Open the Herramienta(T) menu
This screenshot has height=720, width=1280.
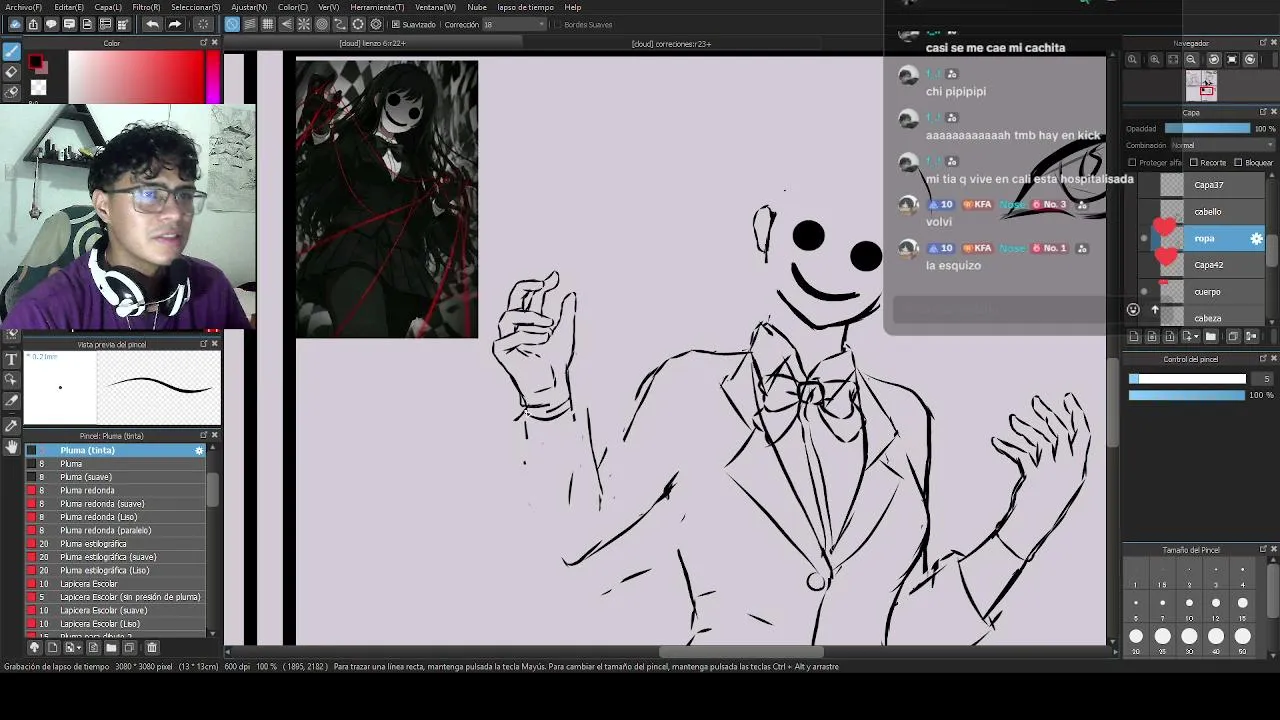(x=377, y=7)
